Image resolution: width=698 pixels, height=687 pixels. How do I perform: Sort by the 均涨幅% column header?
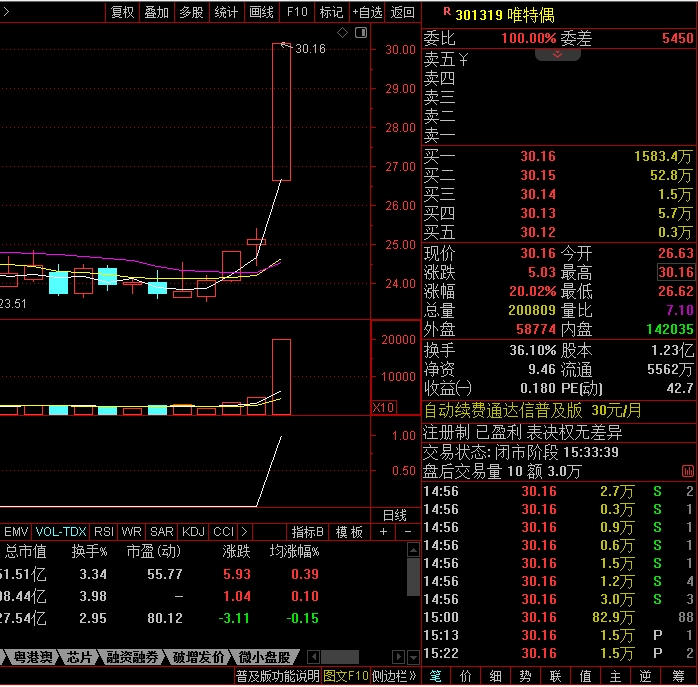coord(295,552)
